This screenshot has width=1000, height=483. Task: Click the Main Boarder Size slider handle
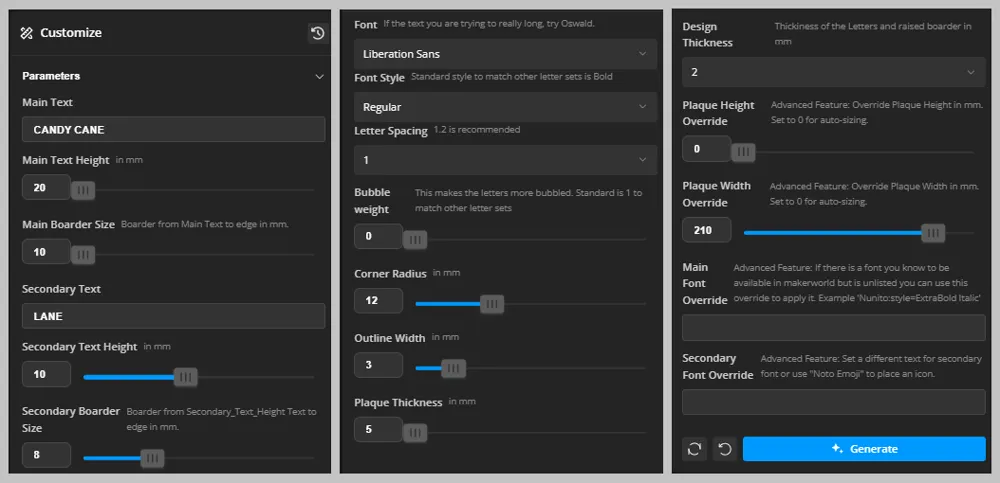pos(83,255)
